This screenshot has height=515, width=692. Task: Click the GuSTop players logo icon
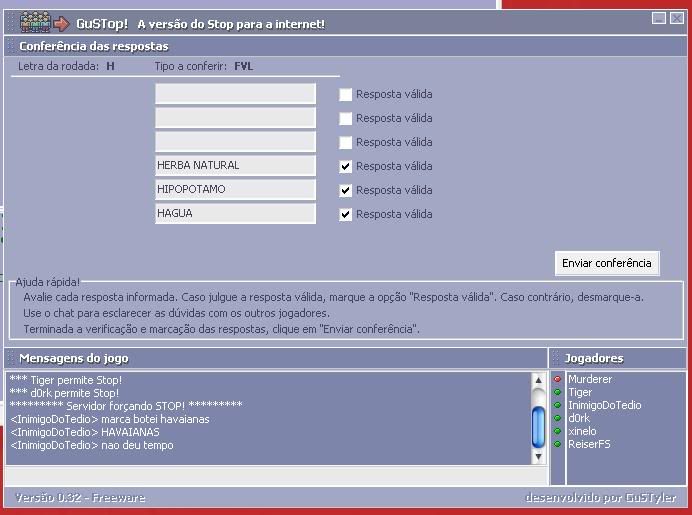point(35,22)
